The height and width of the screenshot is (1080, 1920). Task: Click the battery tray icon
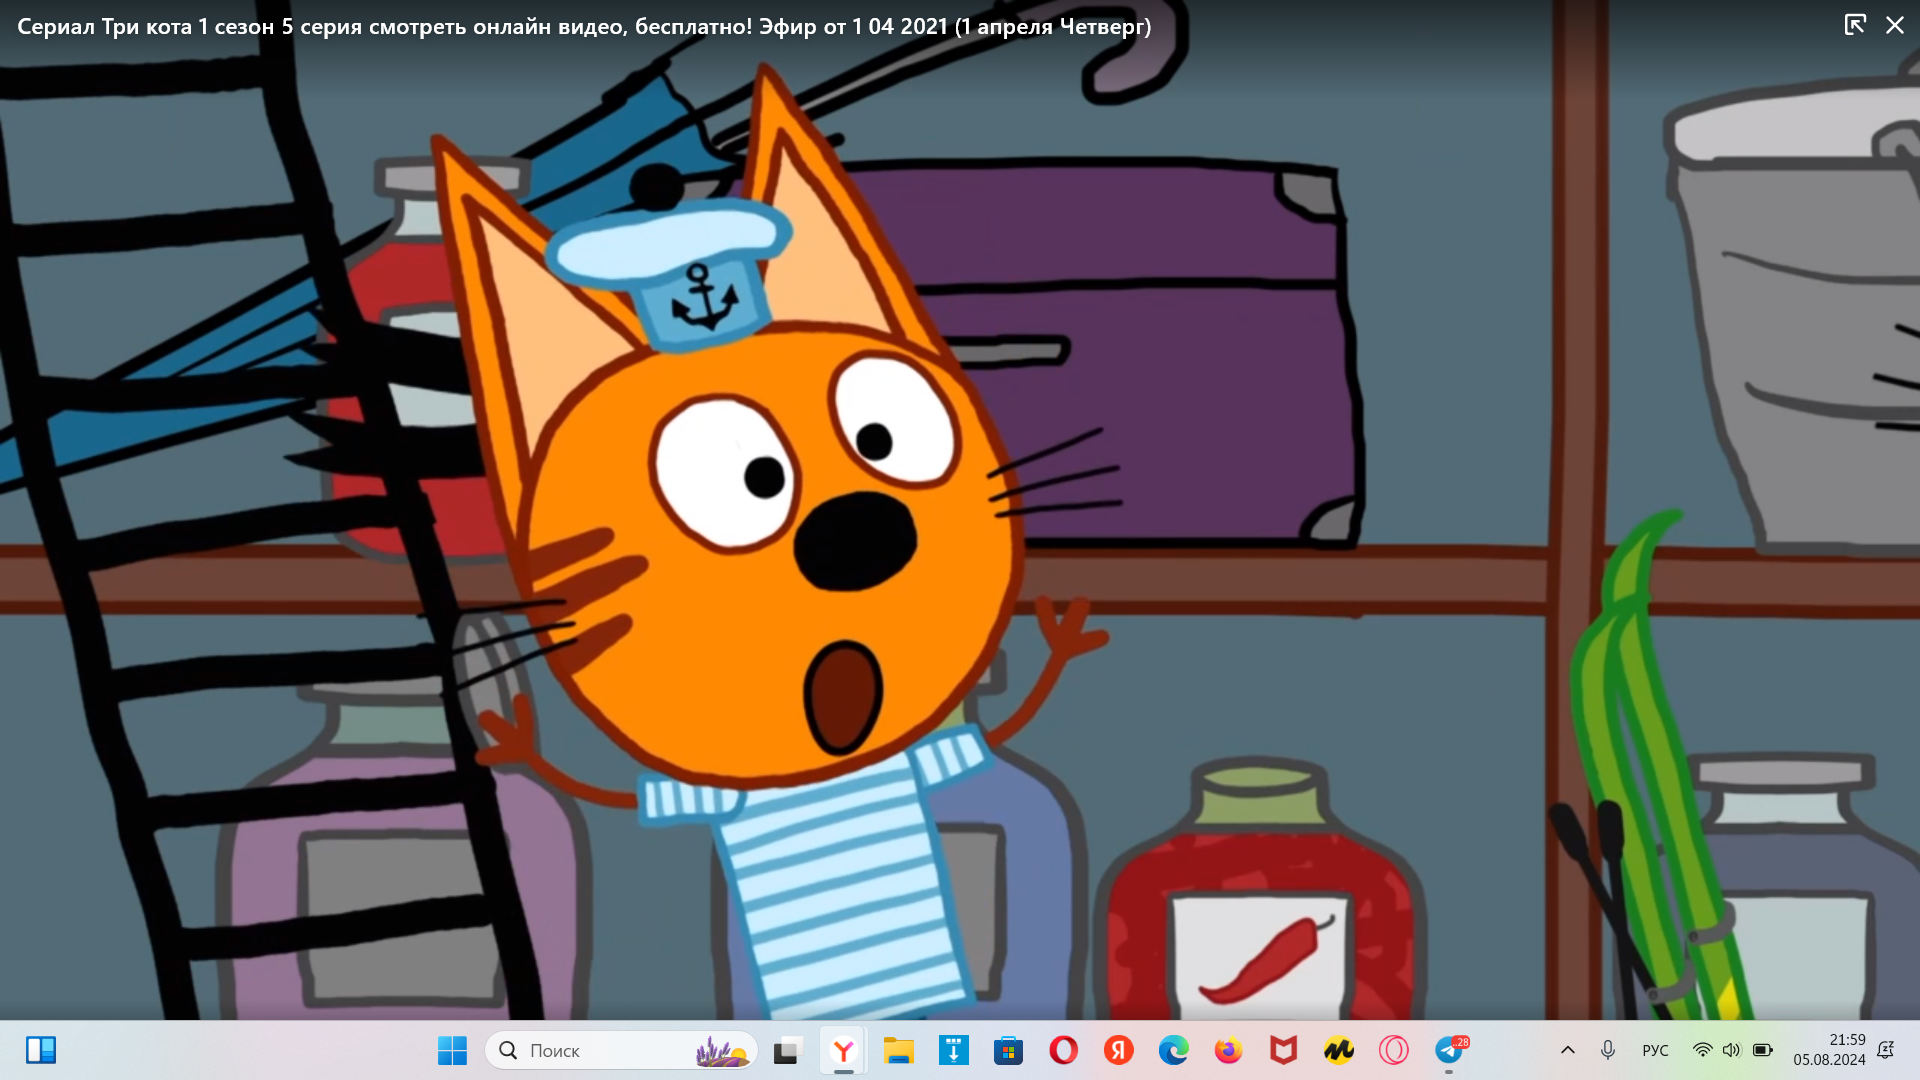[1763, 1050]
